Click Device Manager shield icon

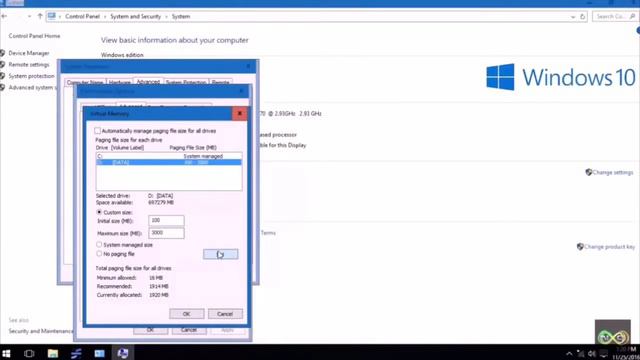click(x=2, y=53)
